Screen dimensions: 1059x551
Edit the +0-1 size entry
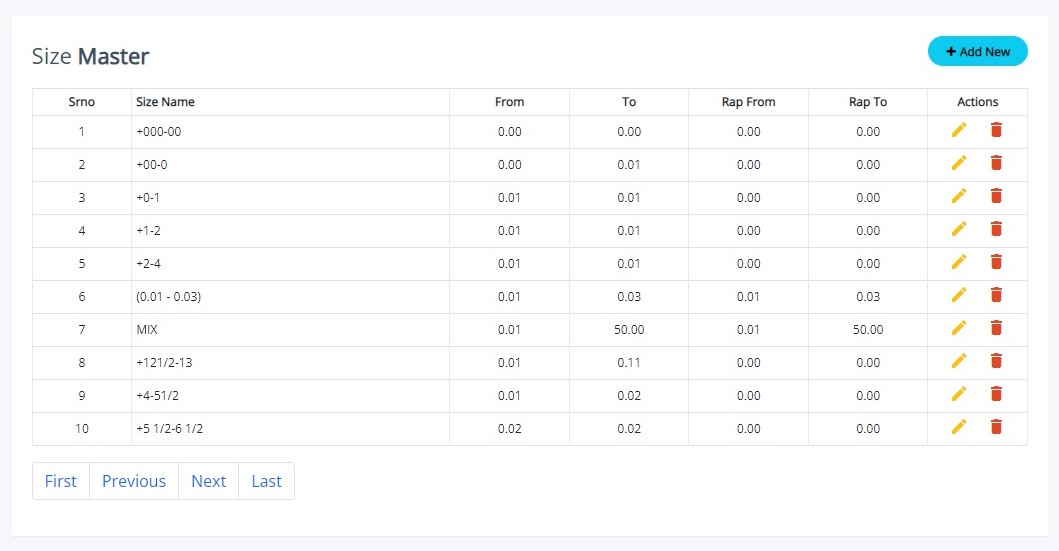click(x=959, y=196)
